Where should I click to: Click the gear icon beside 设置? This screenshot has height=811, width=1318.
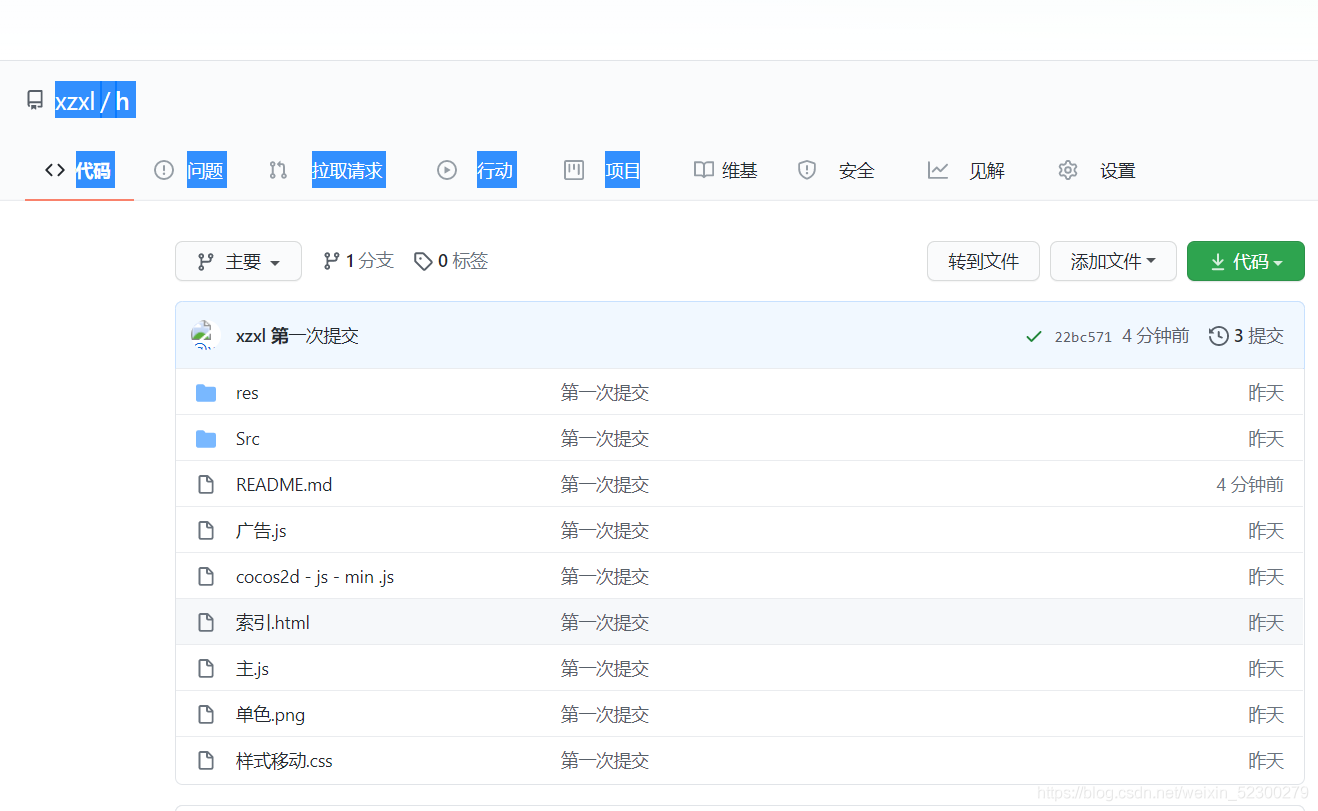(1068, 170)
